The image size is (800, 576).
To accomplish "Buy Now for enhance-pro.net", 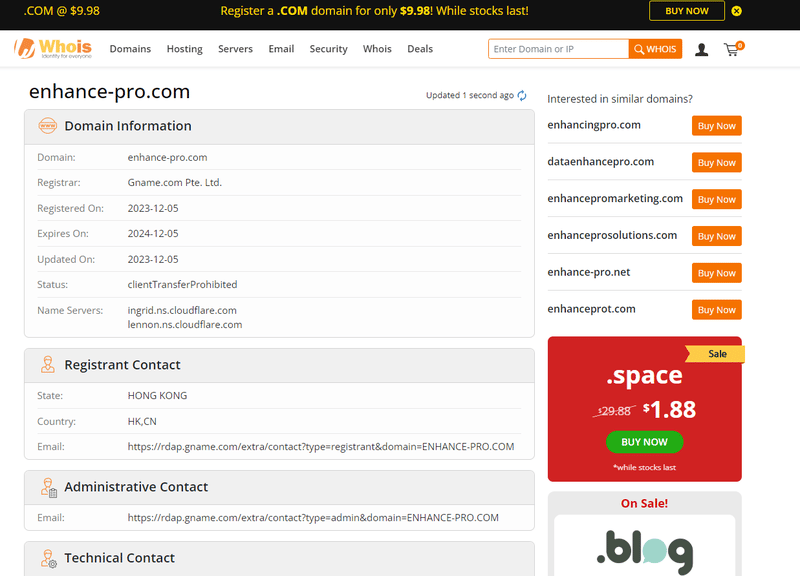I will click(716, 273).
